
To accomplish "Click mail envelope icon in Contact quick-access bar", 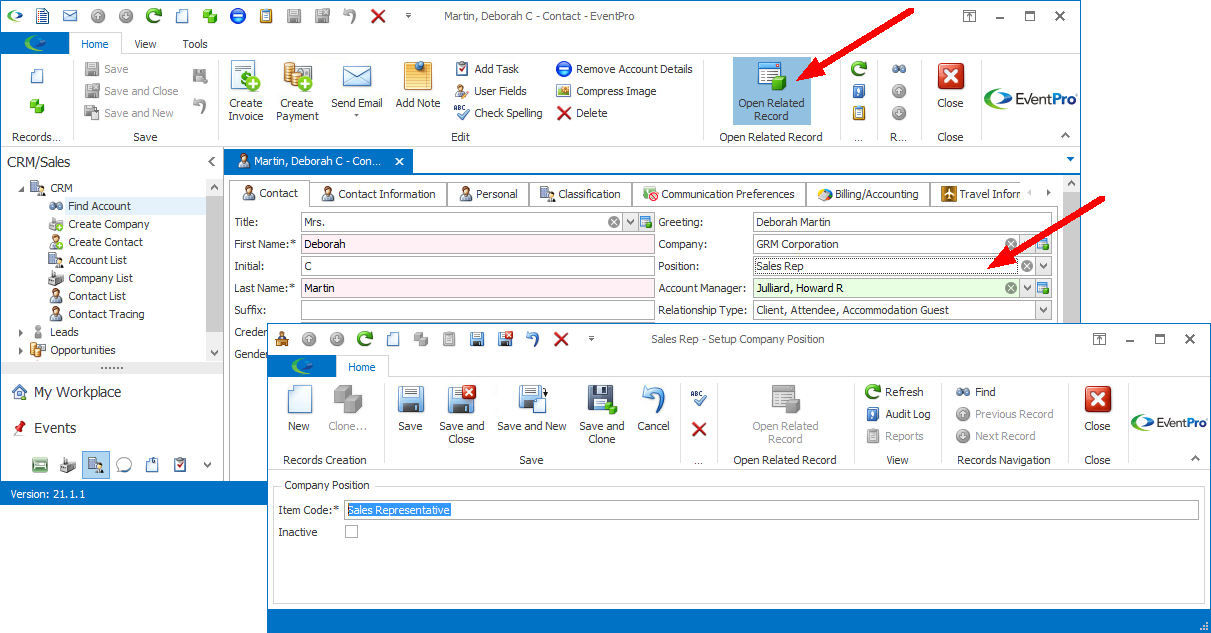I will [70, 16].
